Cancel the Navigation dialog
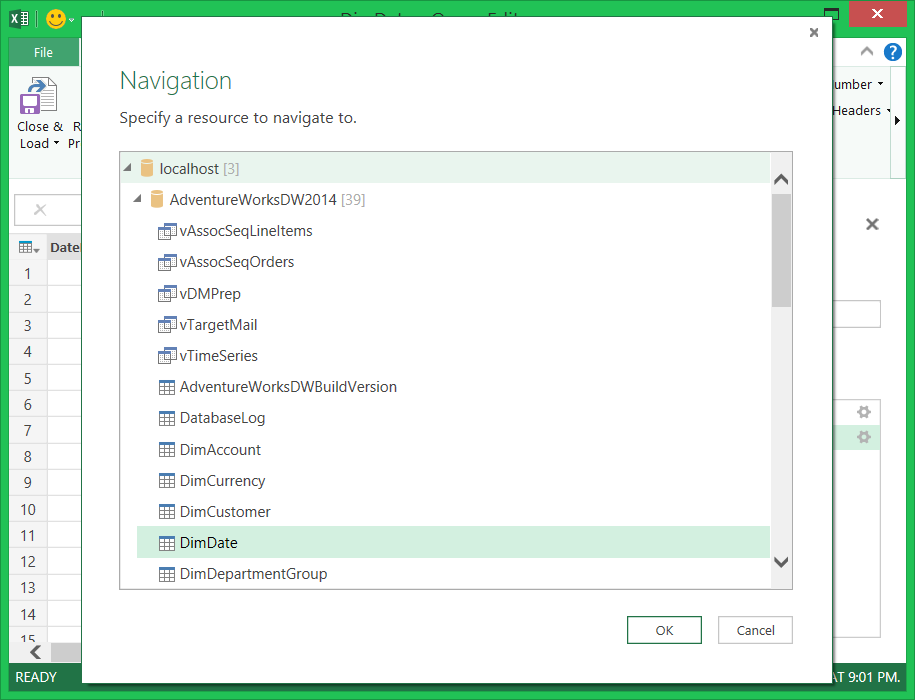Image resolution: width=915 pixels, height=700 pixels. pyautogui.click(x=755, y=630)
